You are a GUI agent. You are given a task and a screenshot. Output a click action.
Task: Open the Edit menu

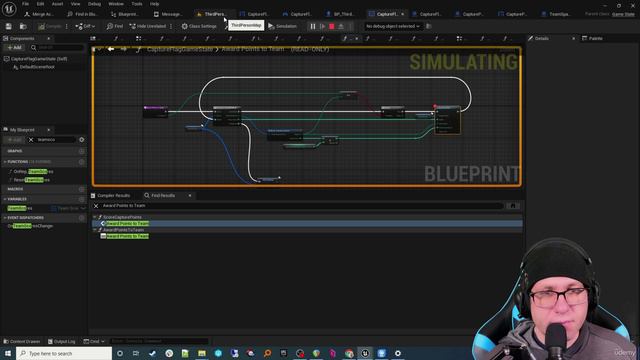tap(40, 4)
